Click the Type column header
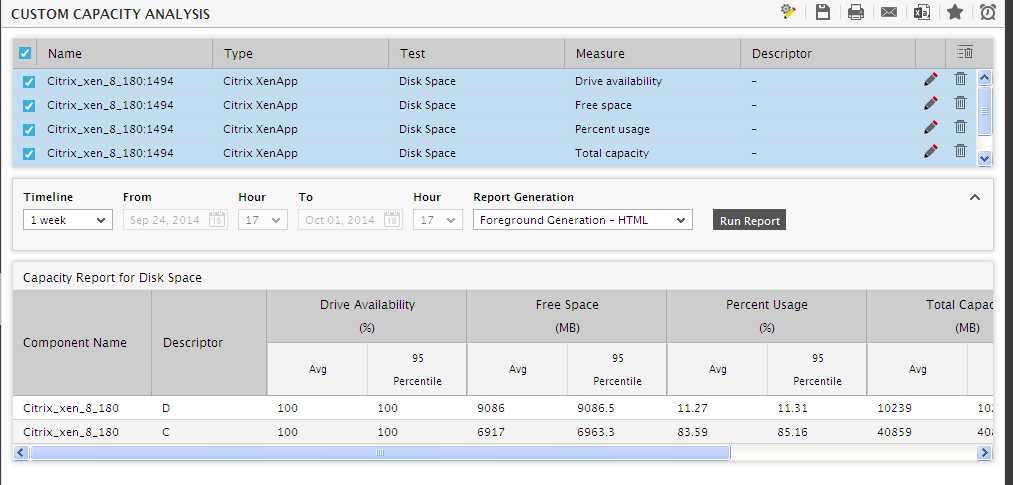This screenshot has width=1013, height=485. [300, 54]
